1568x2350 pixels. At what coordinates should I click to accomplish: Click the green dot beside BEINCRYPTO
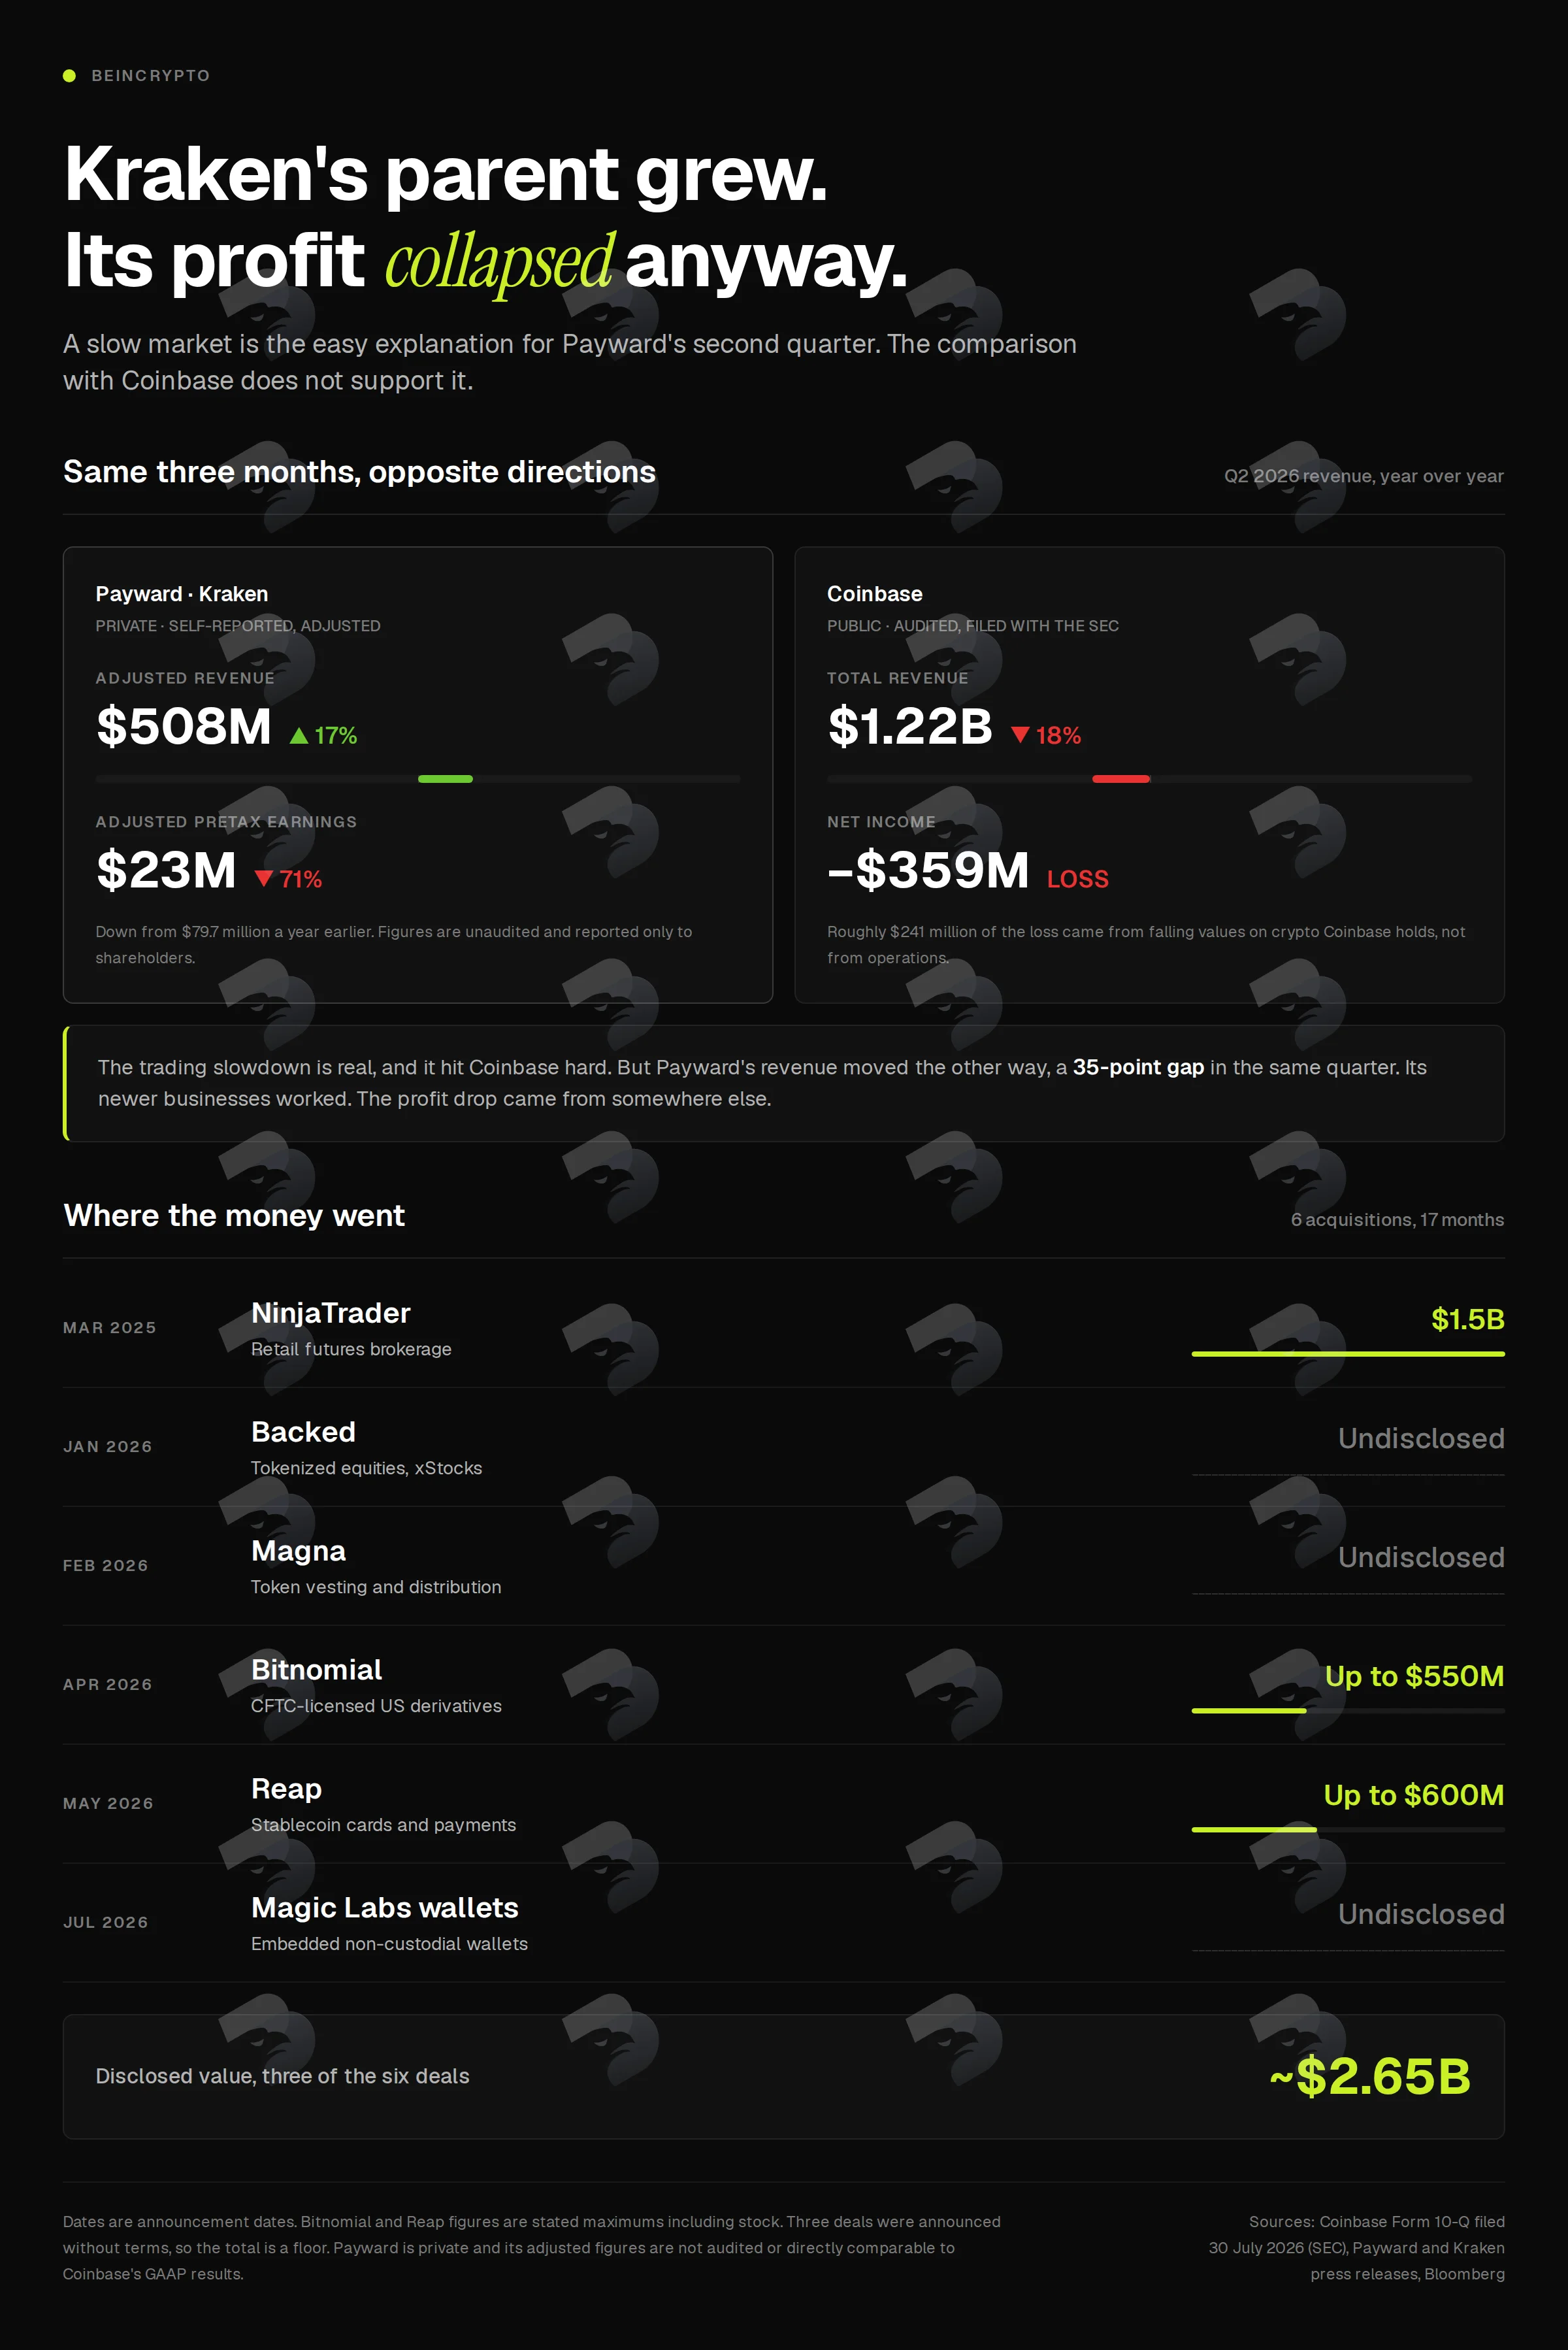point(69,76)
